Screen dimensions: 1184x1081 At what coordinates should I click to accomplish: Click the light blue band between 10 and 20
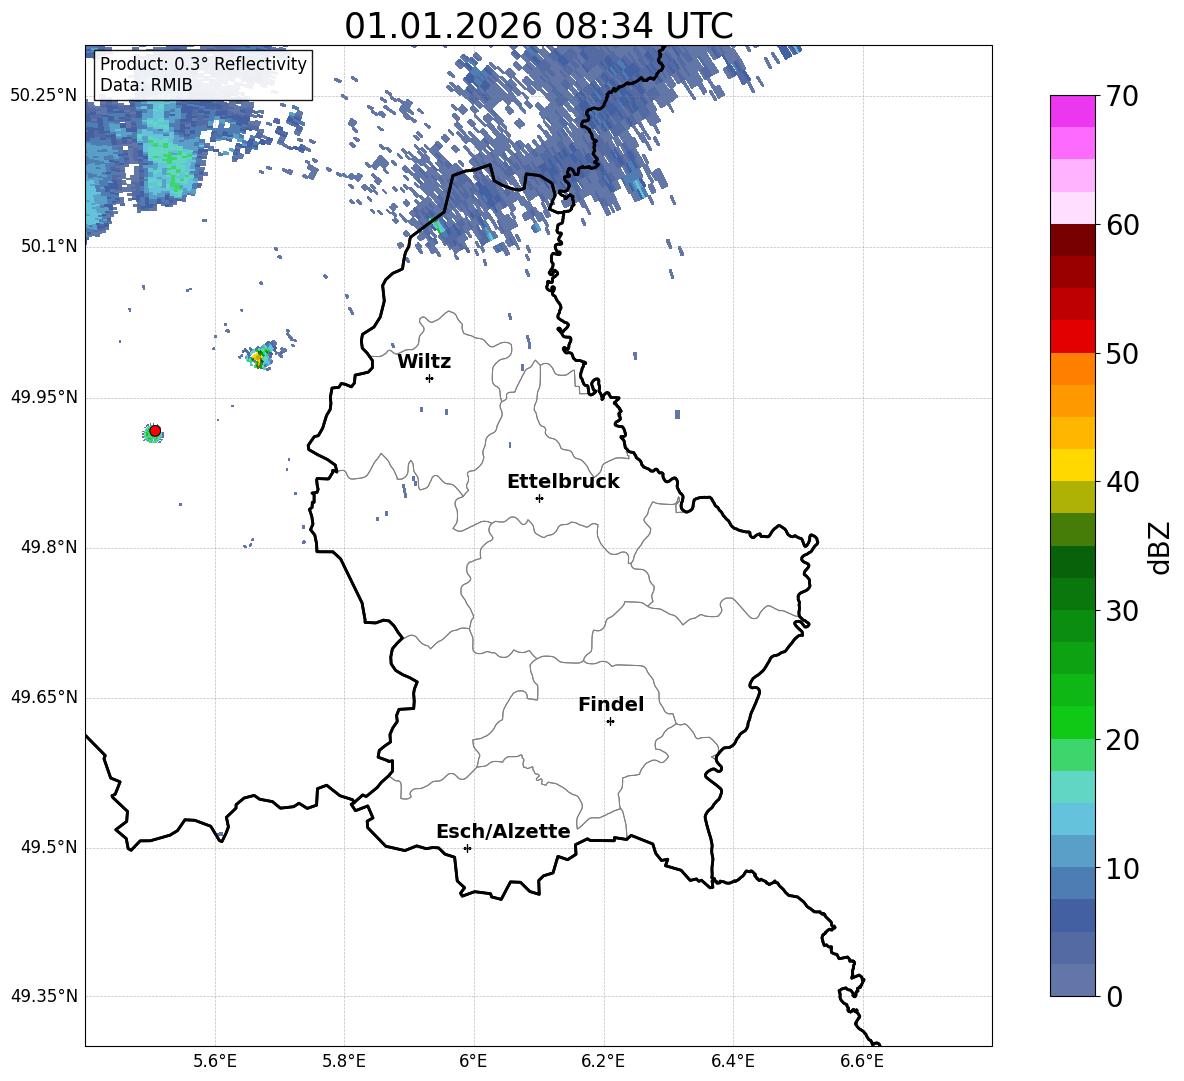[x=1072, y=819]
